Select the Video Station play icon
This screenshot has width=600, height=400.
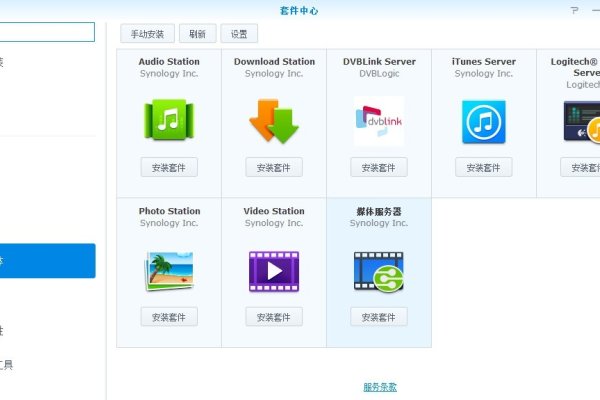pos(274,271)
